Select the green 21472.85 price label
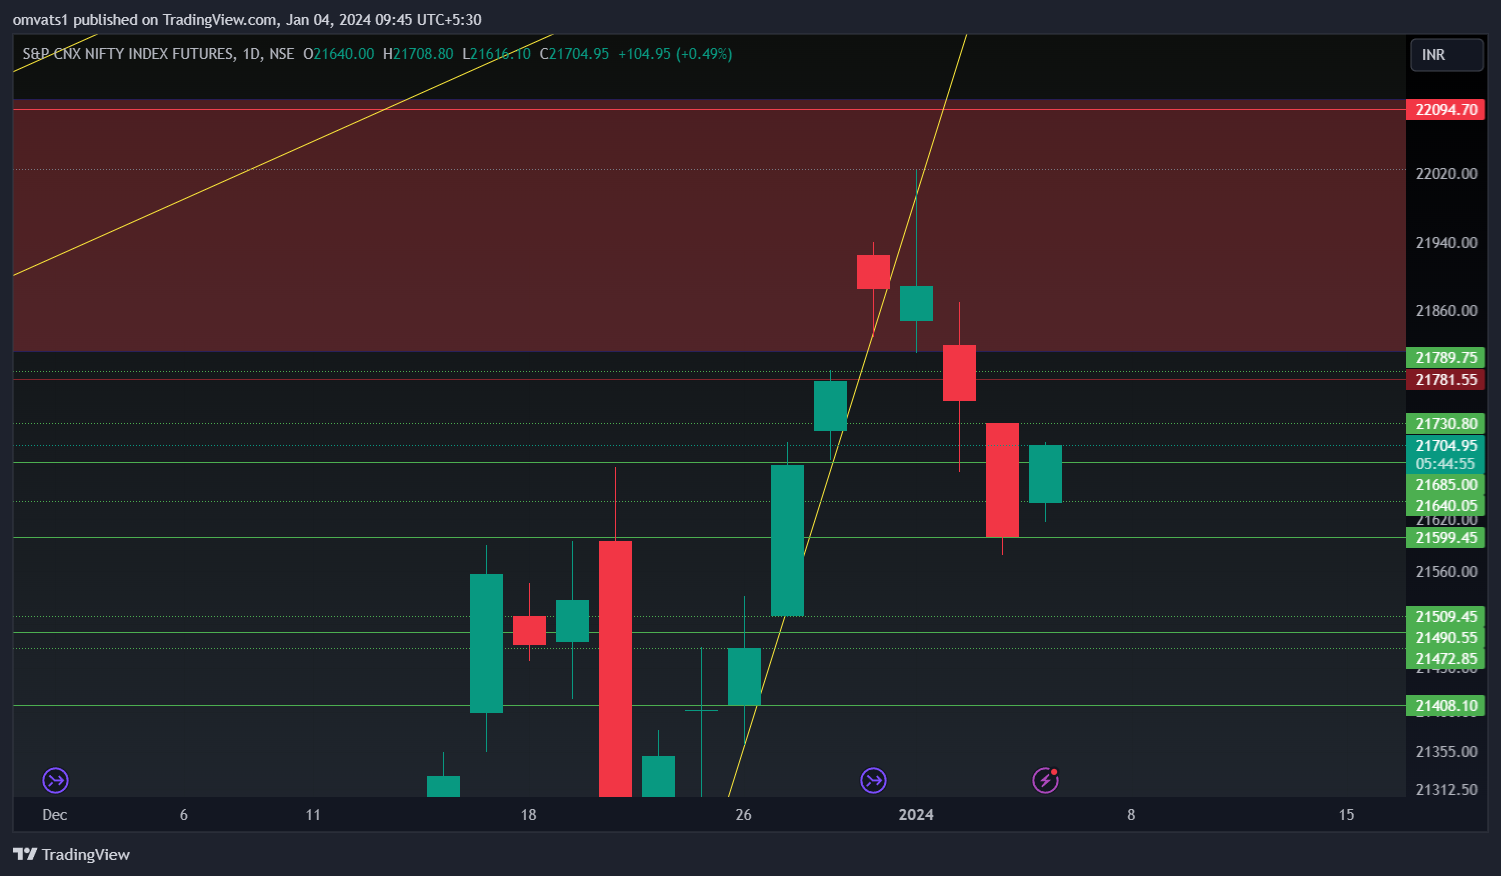Screen dimensions: 1501x876 [1445, 659]
